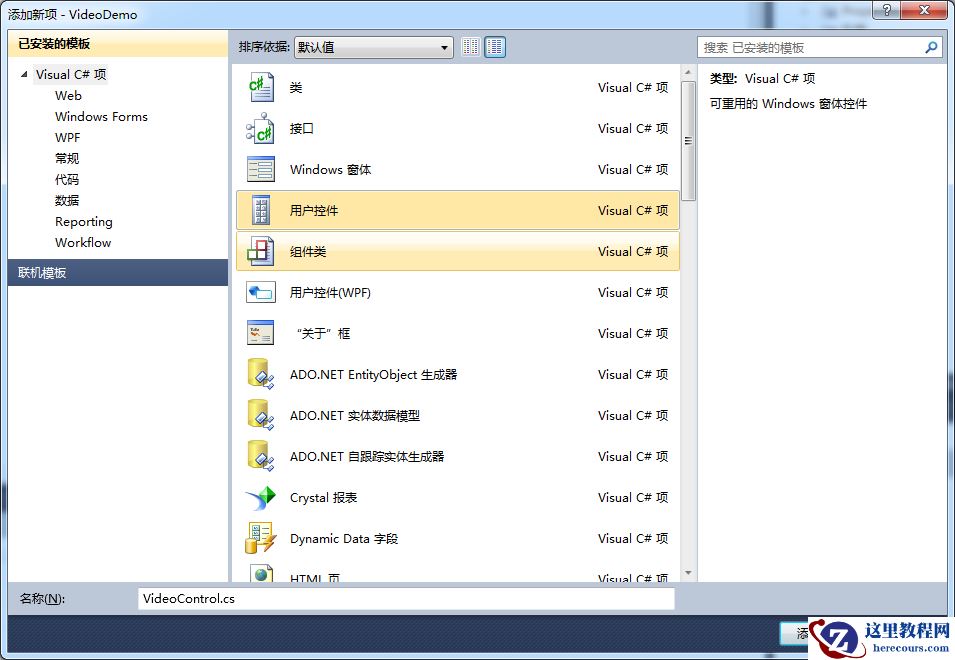Open the 联机模板 section
Screen dimensions: 955x660
pyautogui.click(x=118, y=273)
